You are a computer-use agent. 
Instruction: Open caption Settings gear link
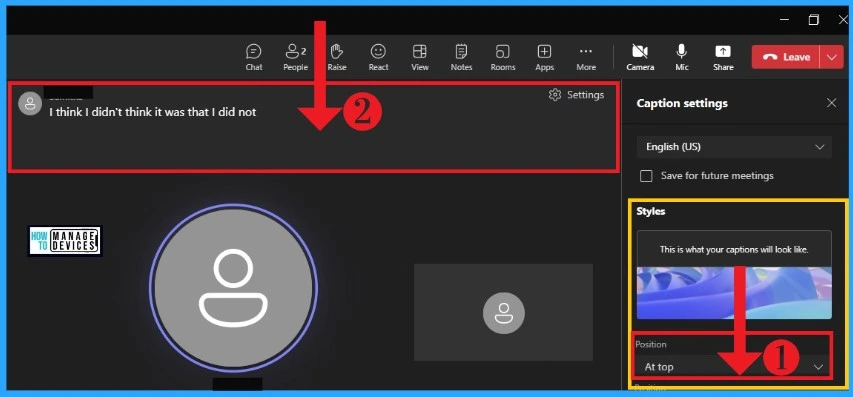(x=577, y=95)
